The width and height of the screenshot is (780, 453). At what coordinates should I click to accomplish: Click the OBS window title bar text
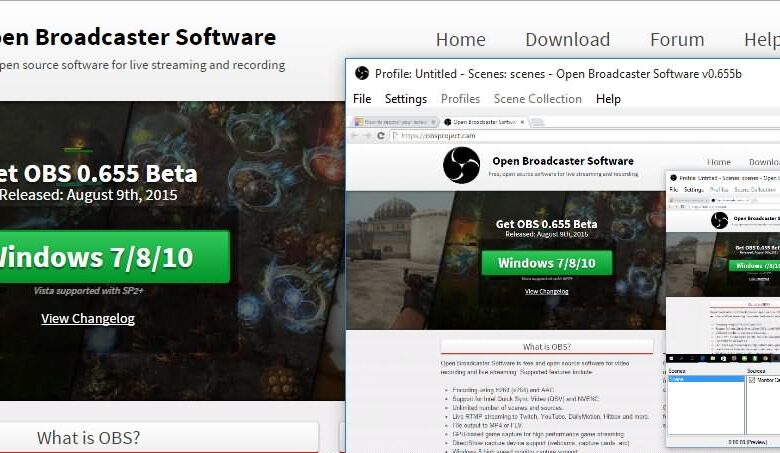[x=558, y=74]
